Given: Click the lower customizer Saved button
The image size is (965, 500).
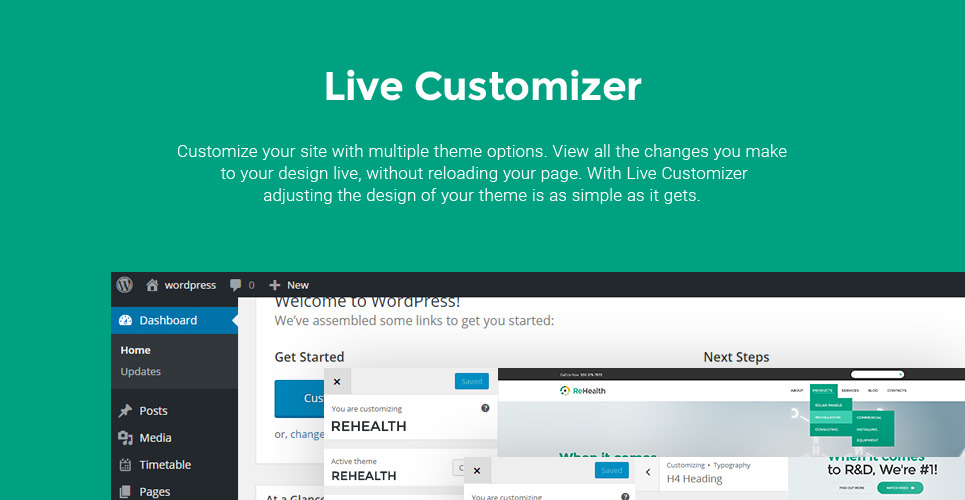Looking at the screenshot, I should pos(611,471).
